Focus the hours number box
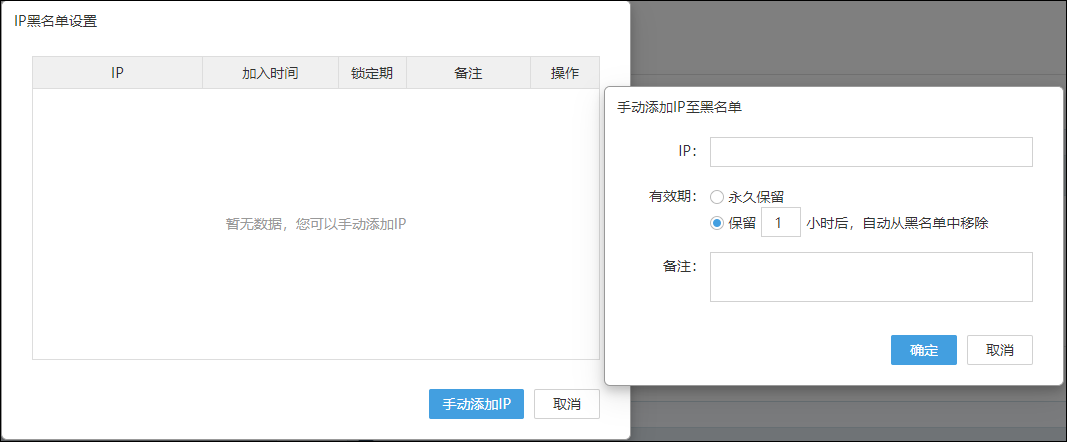1067x442 pixels. (780, 223)
